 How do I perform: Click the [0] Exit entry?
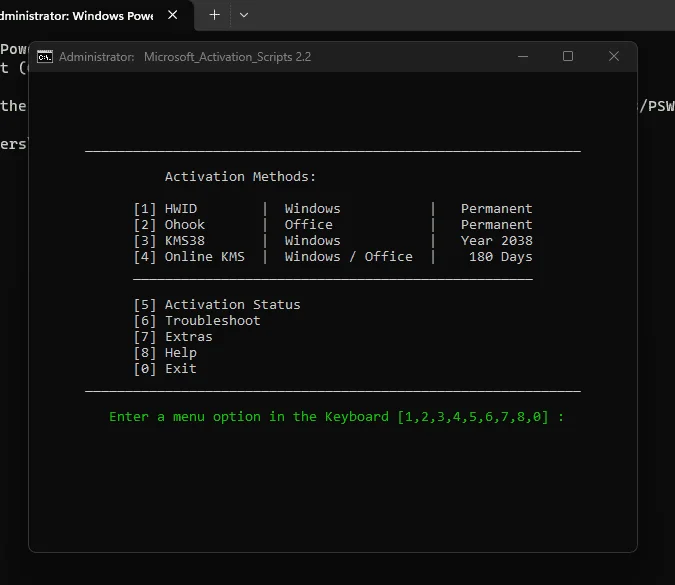pyautogui.click(x=165, y=369)
